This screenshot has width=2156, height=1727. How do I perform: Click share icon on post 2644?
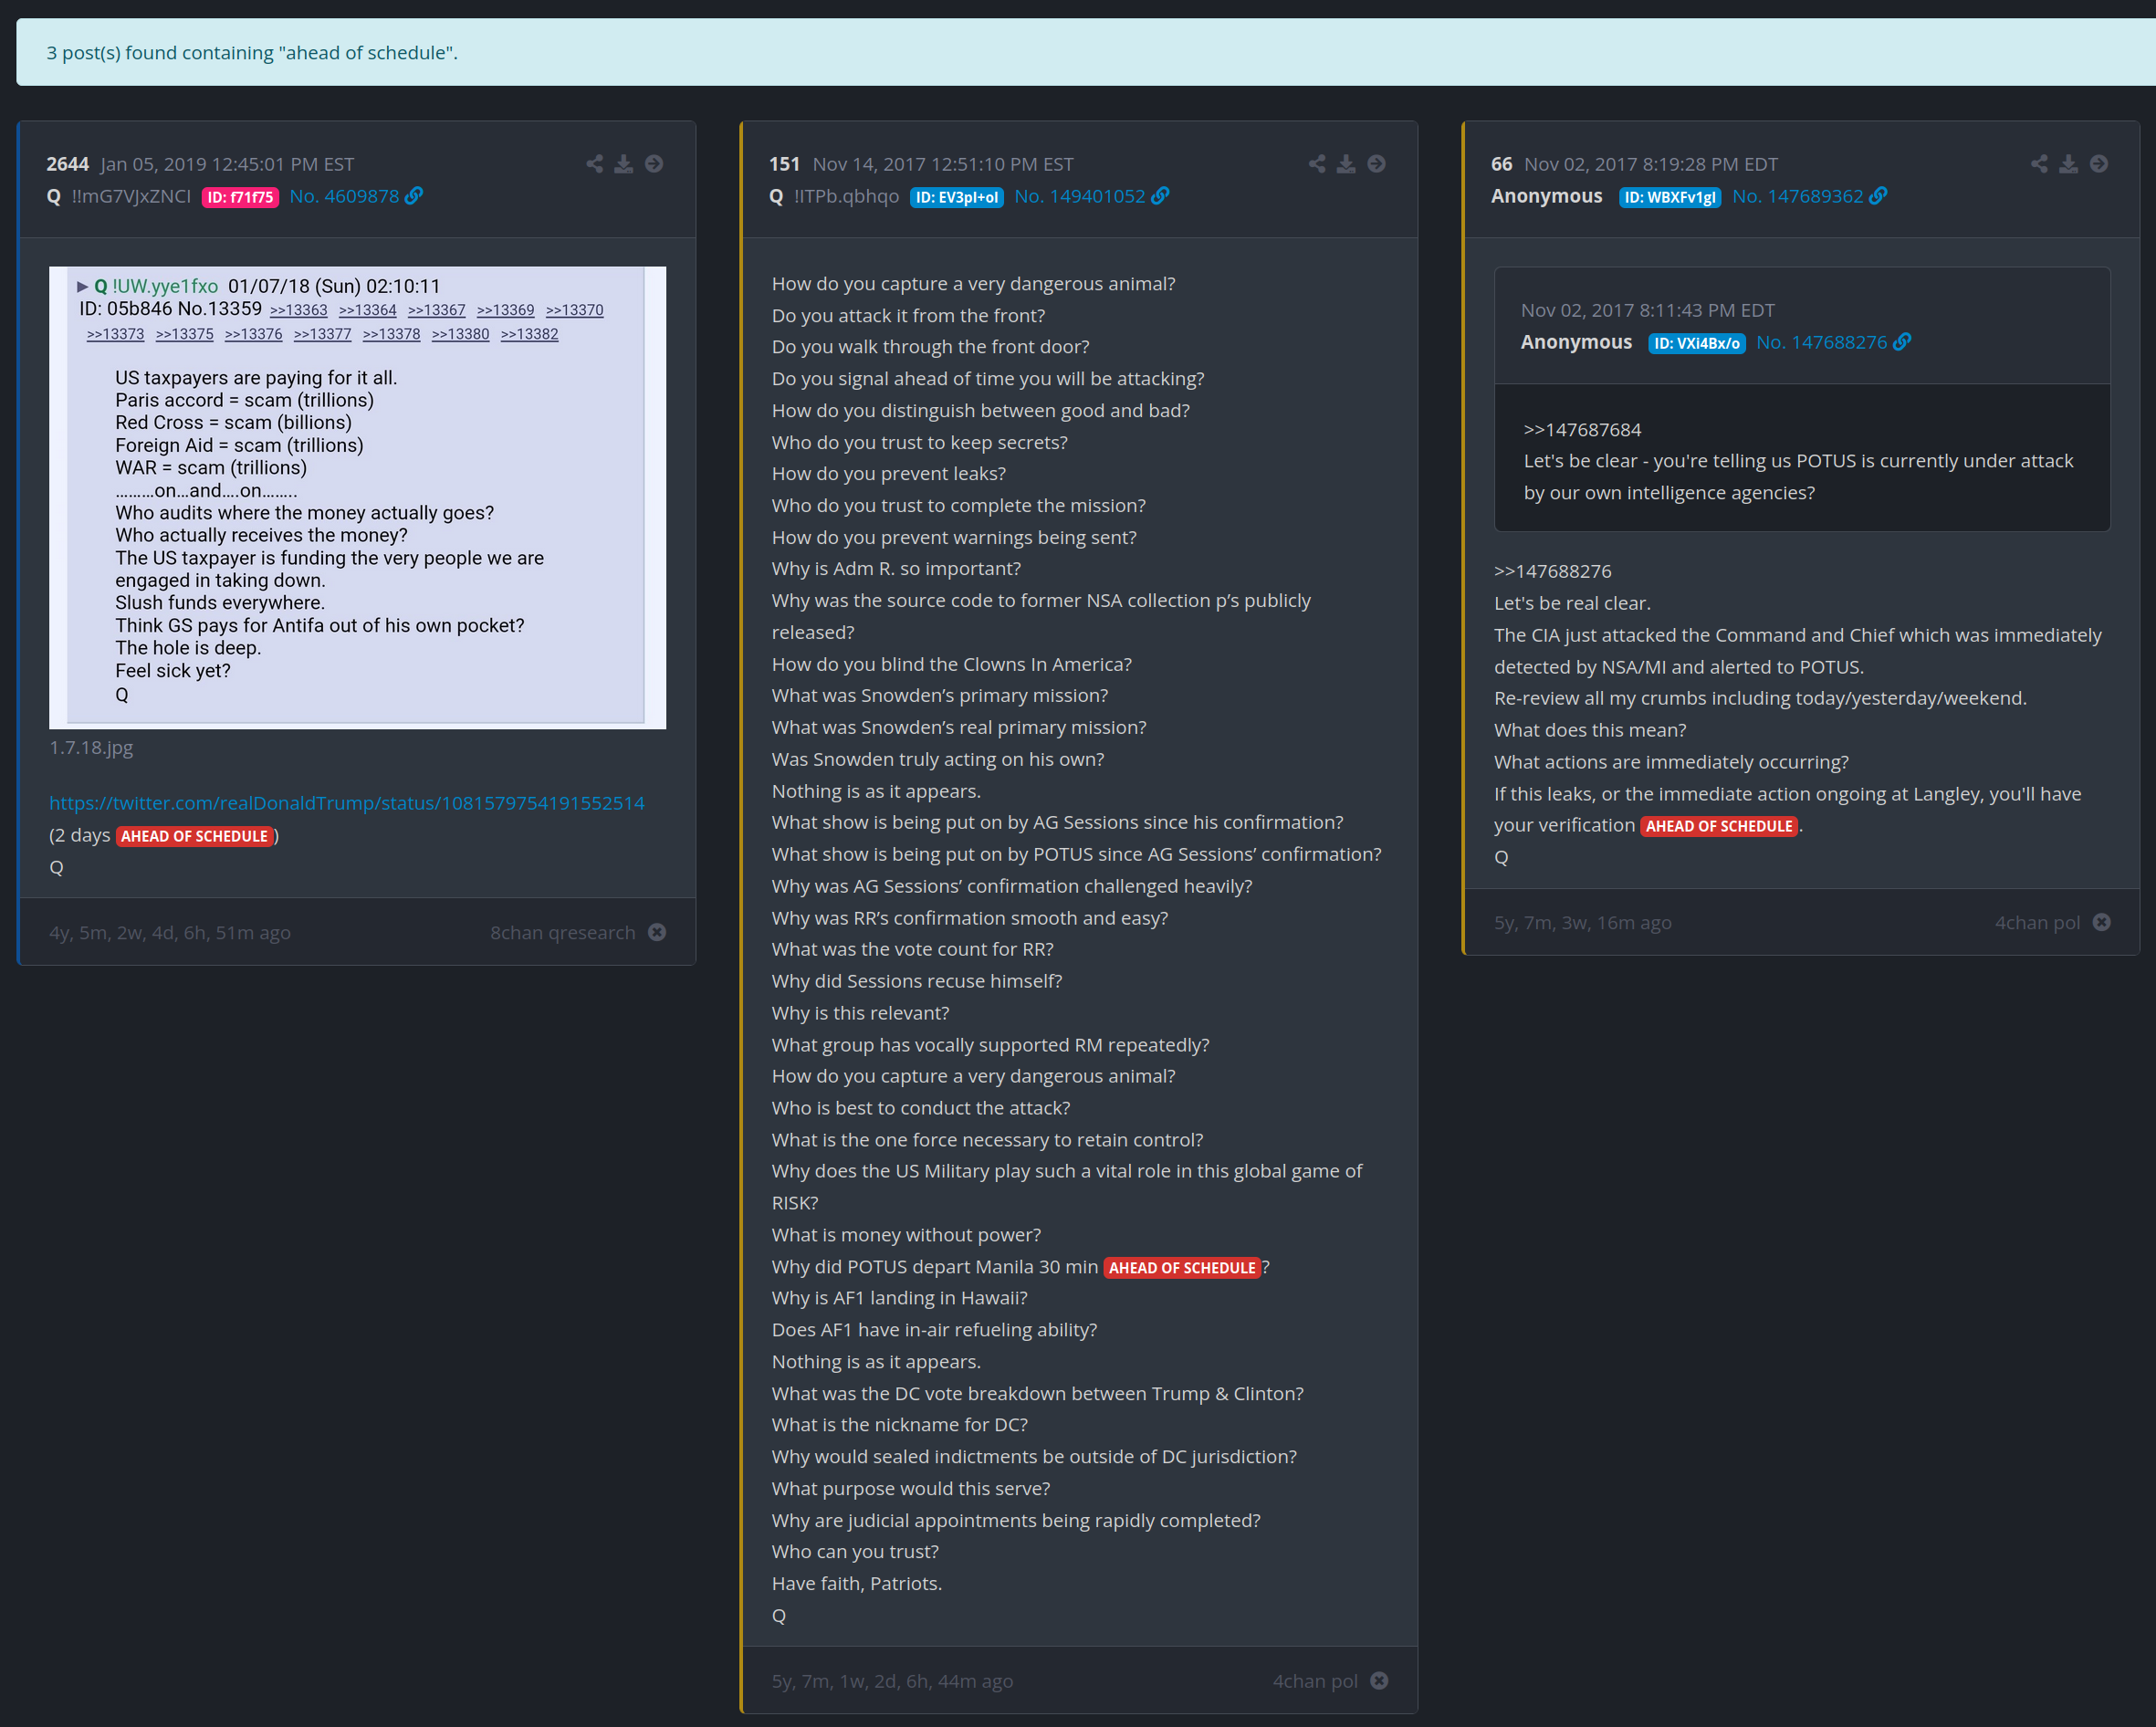[594, 164]
